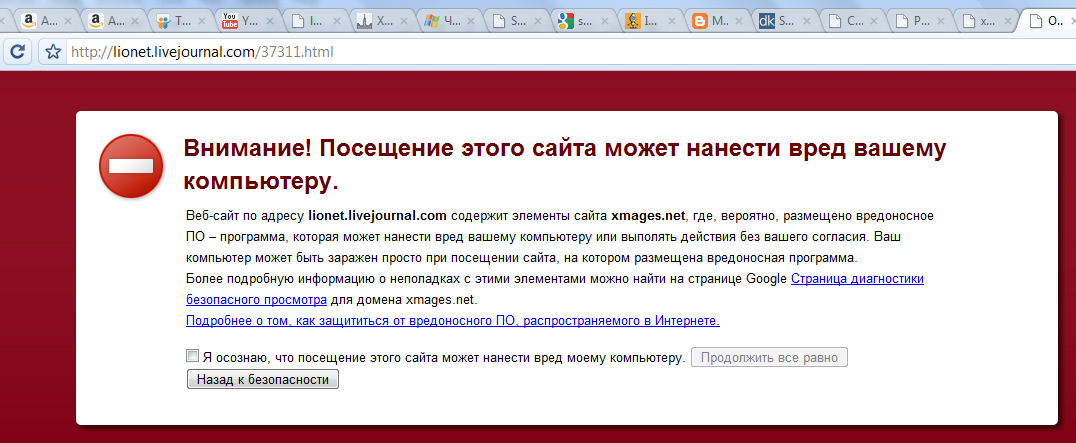Click the bold "xmages.net" domain text
Screen dimensions: 1076x443
pyautogui.click(x=648, y=216)
